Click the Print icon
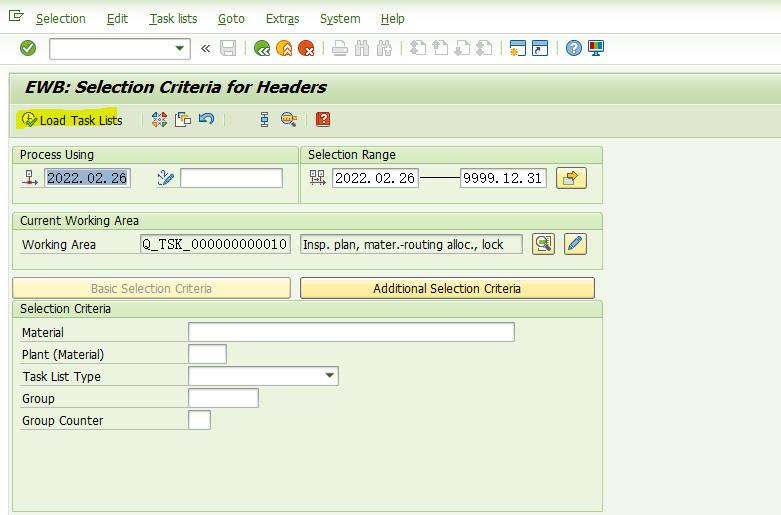 coord(340,48)
